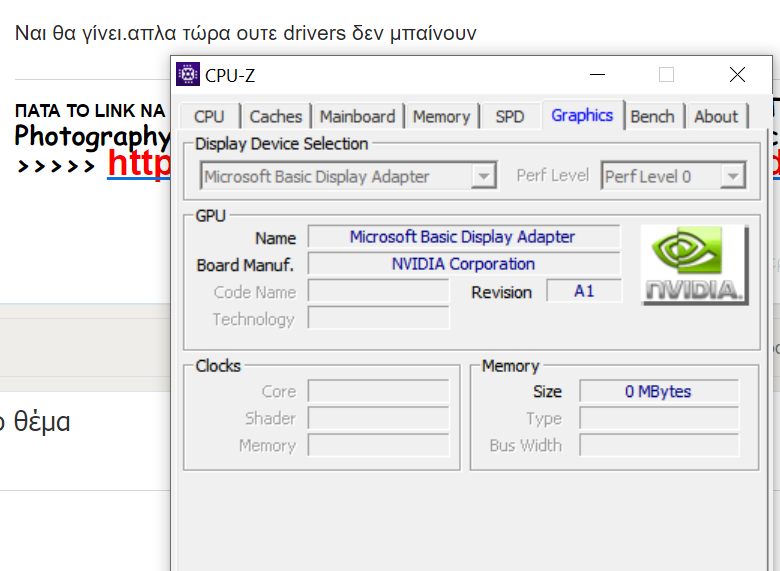Screen dimensions: 780x571
Task: Click the 'Display Device Selection' group label
Action: (282, 144)
